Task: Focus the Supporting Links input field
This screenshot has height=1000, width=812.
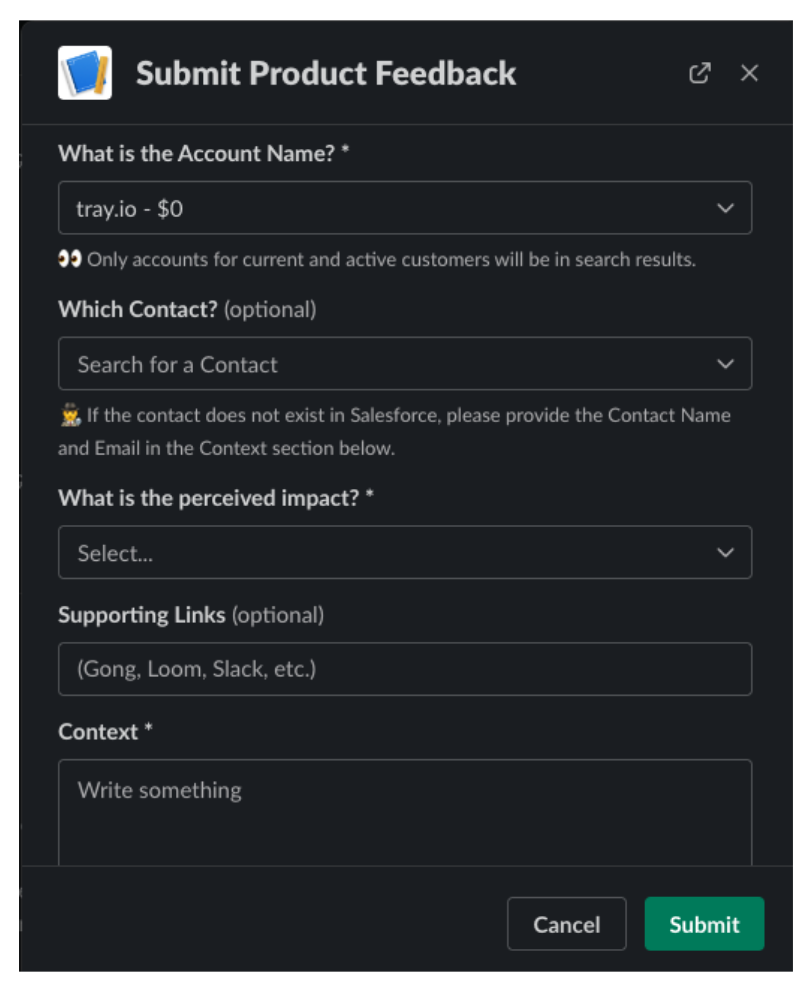Action: (405, 669)
